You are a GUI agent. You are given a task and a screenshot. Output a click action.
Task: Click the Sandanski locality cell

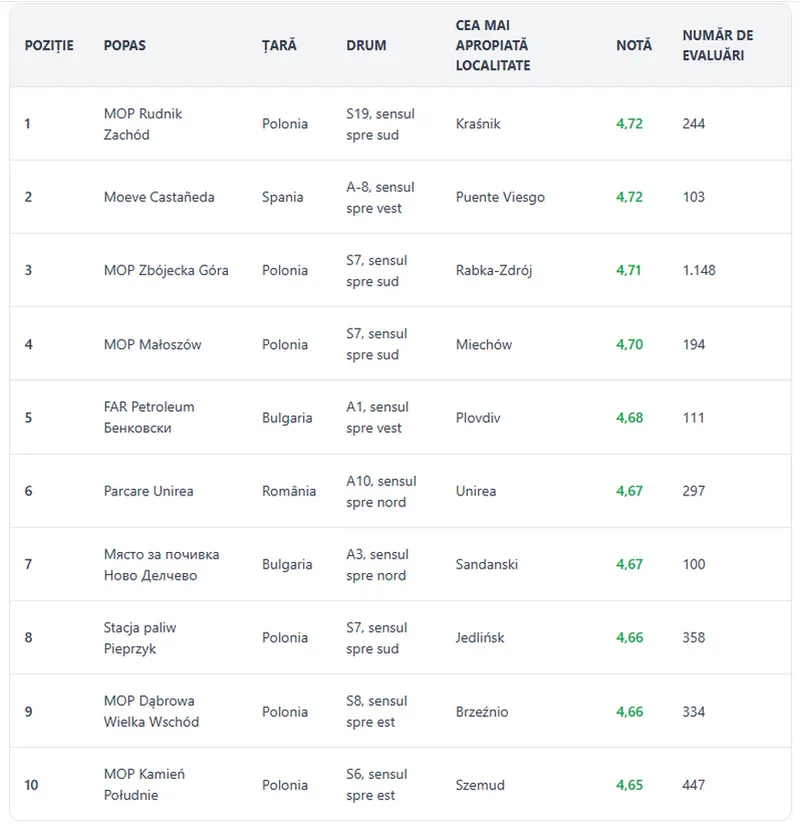click(x=486, y=564)
